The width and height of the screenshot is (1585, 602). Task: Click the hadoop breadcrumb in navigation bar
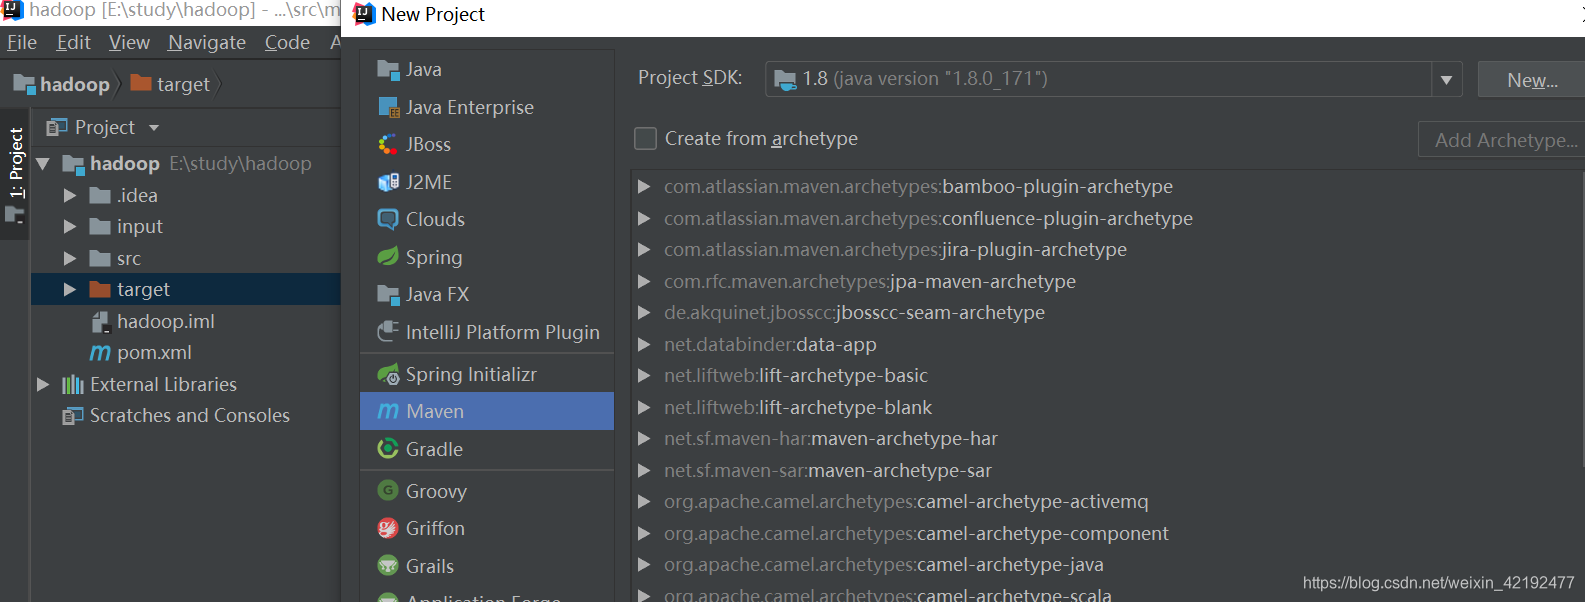pos(63,84)
